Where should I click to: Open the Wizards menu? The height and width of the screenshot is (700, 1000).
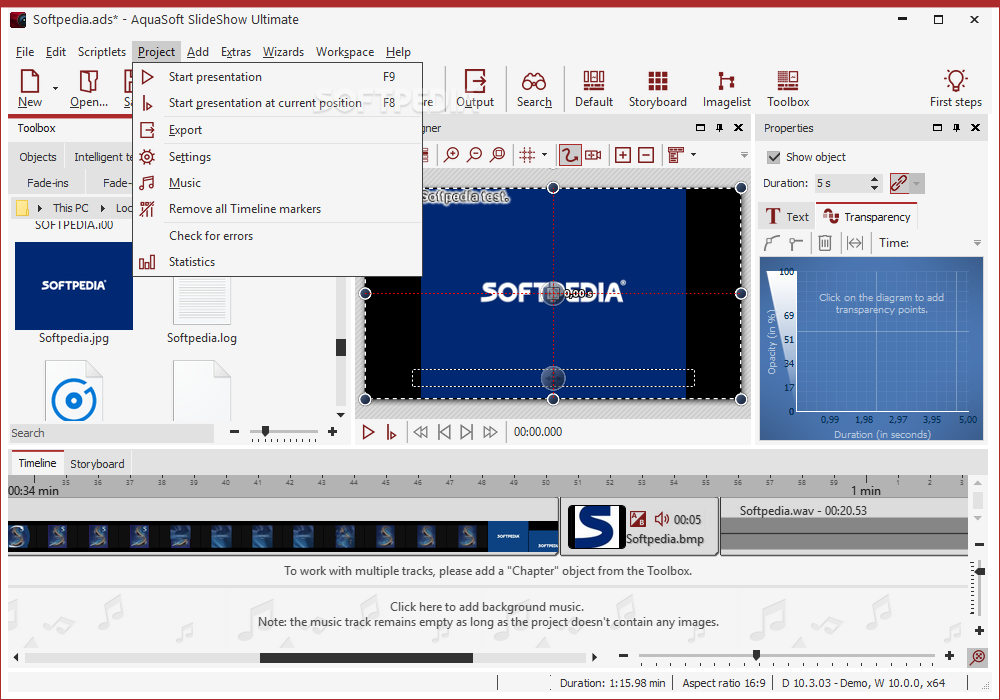tap(283, 52)
